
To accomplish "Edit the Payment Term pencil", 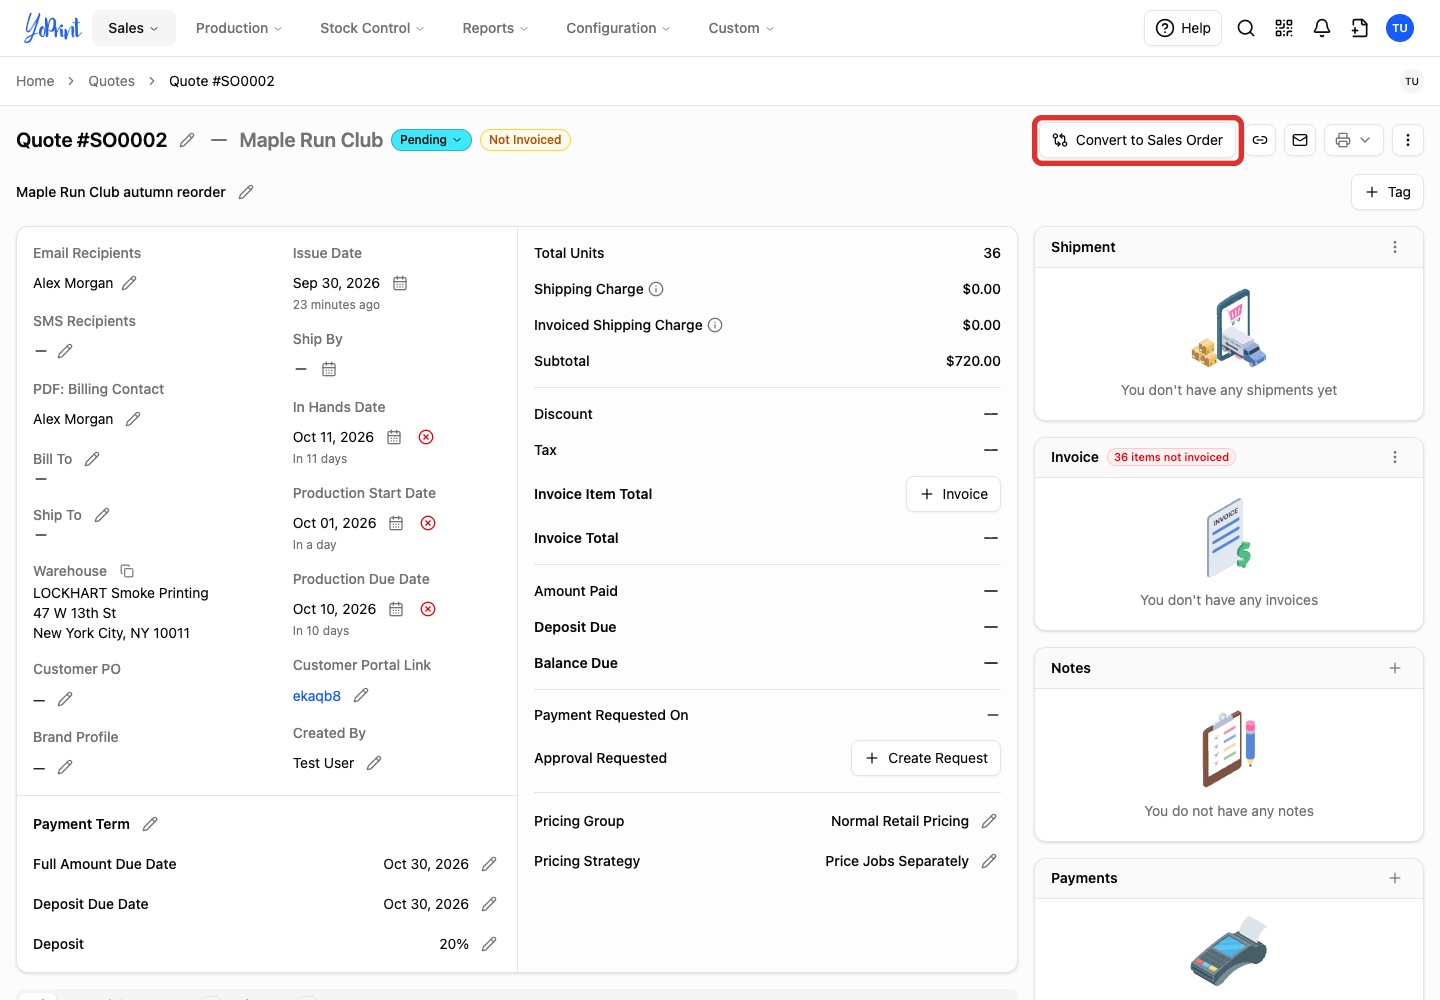I will pos(150,824).
